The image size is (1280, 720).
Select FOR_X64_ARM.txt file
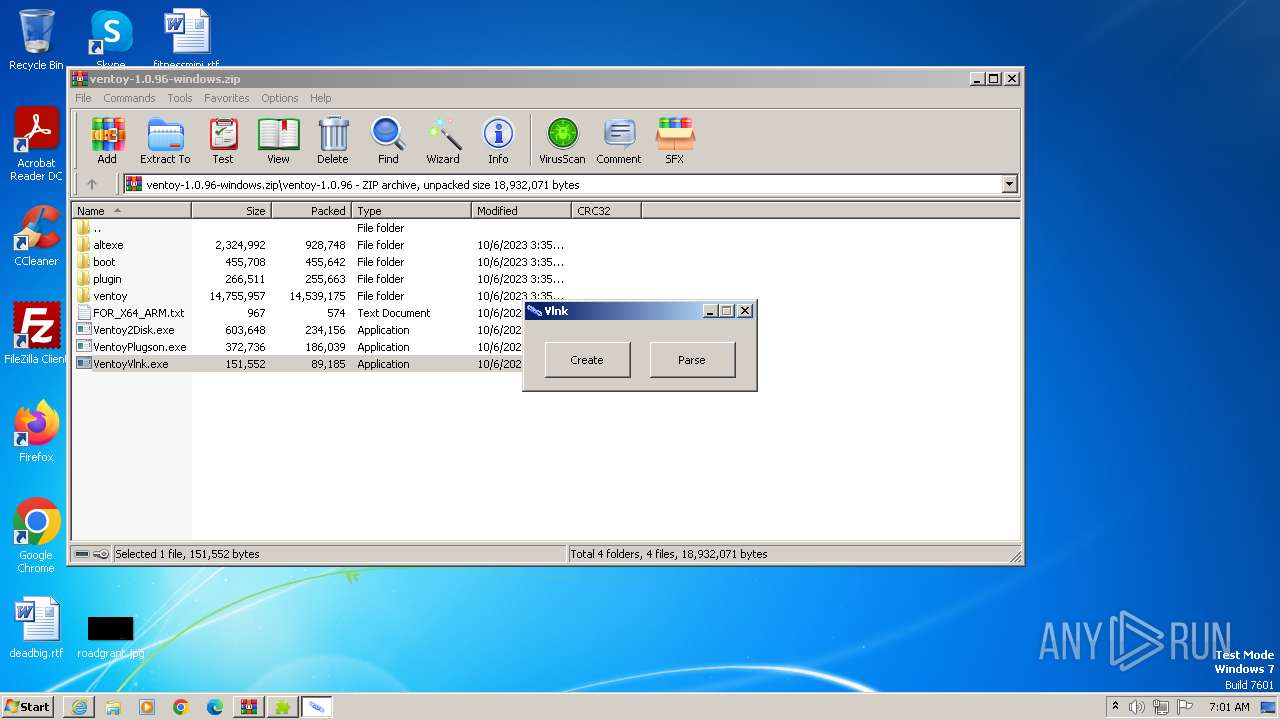coord(138,313)
